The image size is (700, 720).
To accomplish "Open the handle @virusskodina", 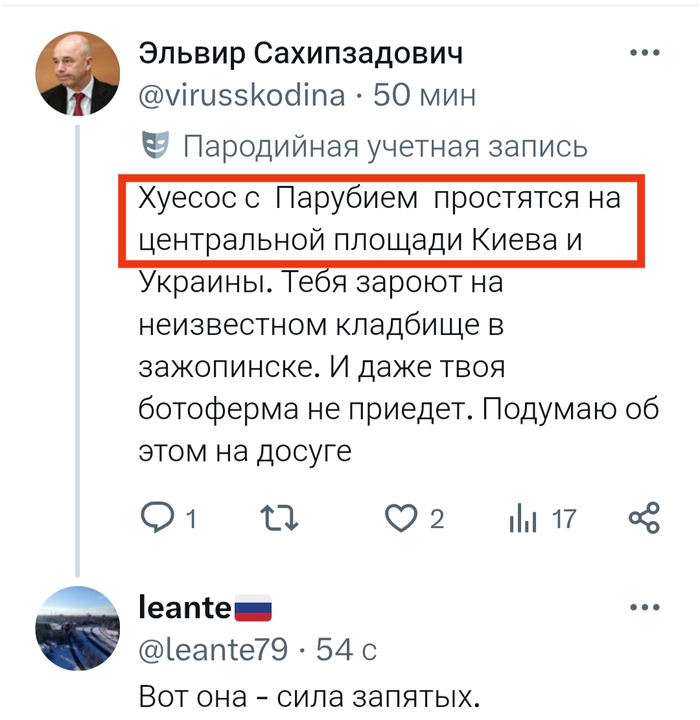I will point(242,96).
